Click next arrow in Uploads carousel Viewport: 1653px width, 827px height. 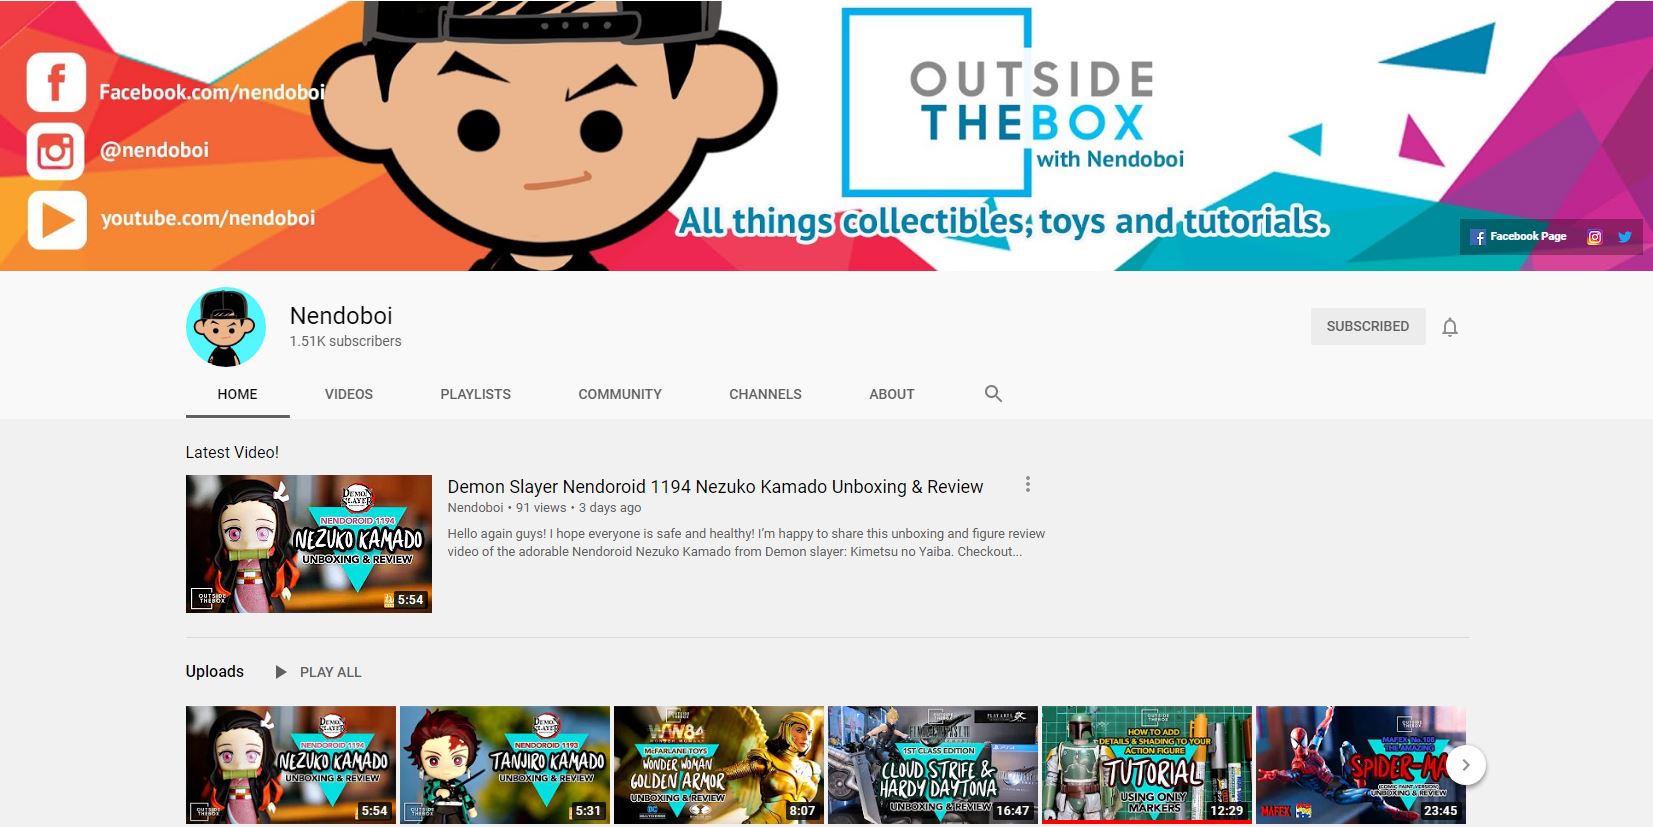1465,765
